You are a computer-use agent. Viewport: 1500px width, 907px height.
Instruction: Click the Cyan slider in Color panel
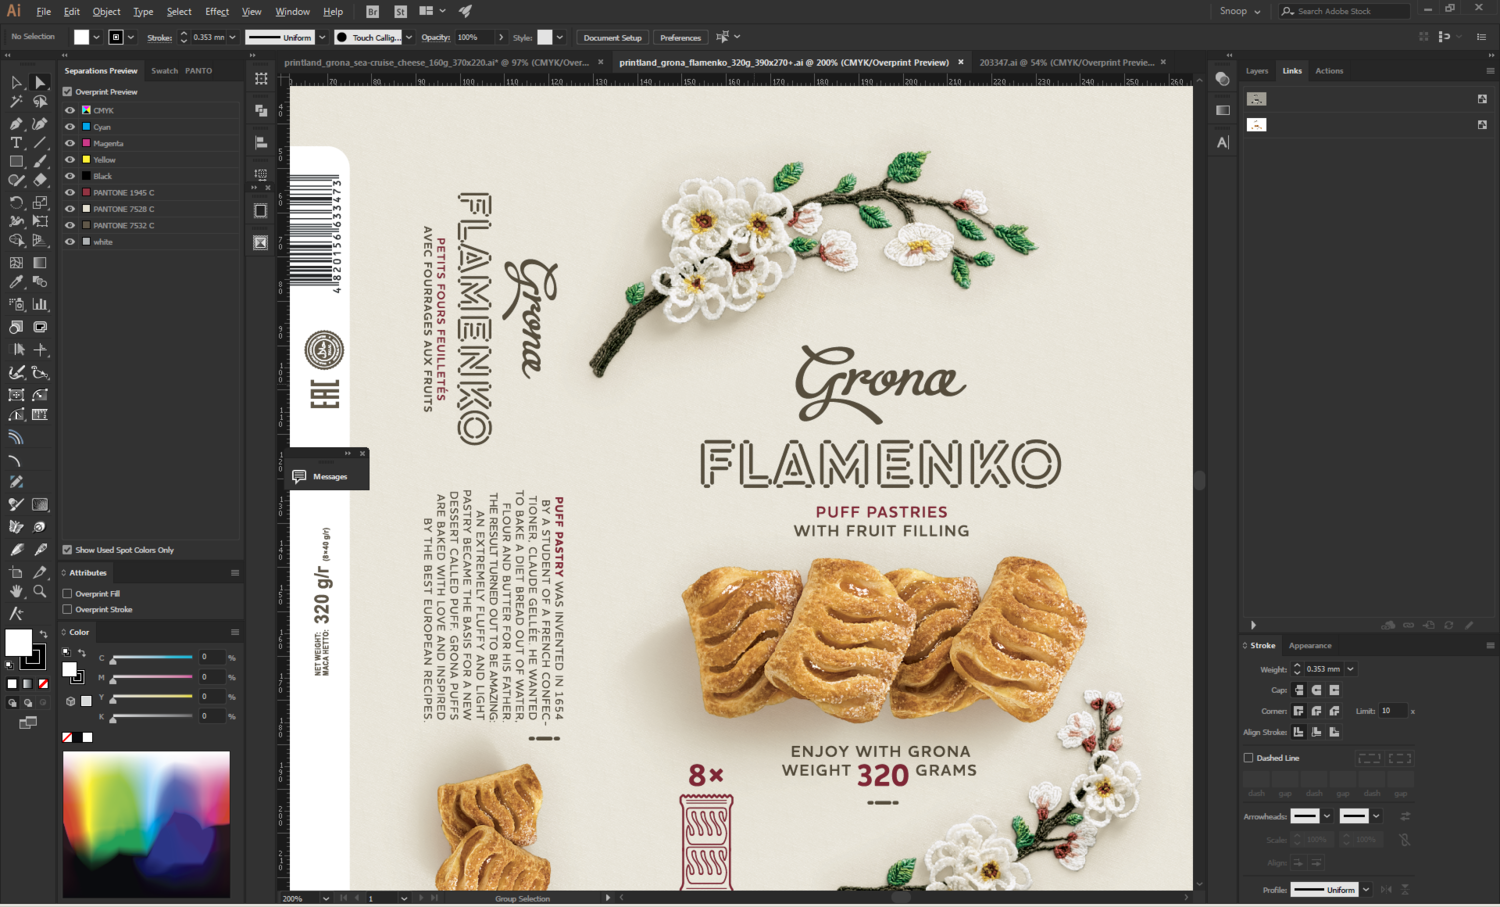click(x=152, y=658)
